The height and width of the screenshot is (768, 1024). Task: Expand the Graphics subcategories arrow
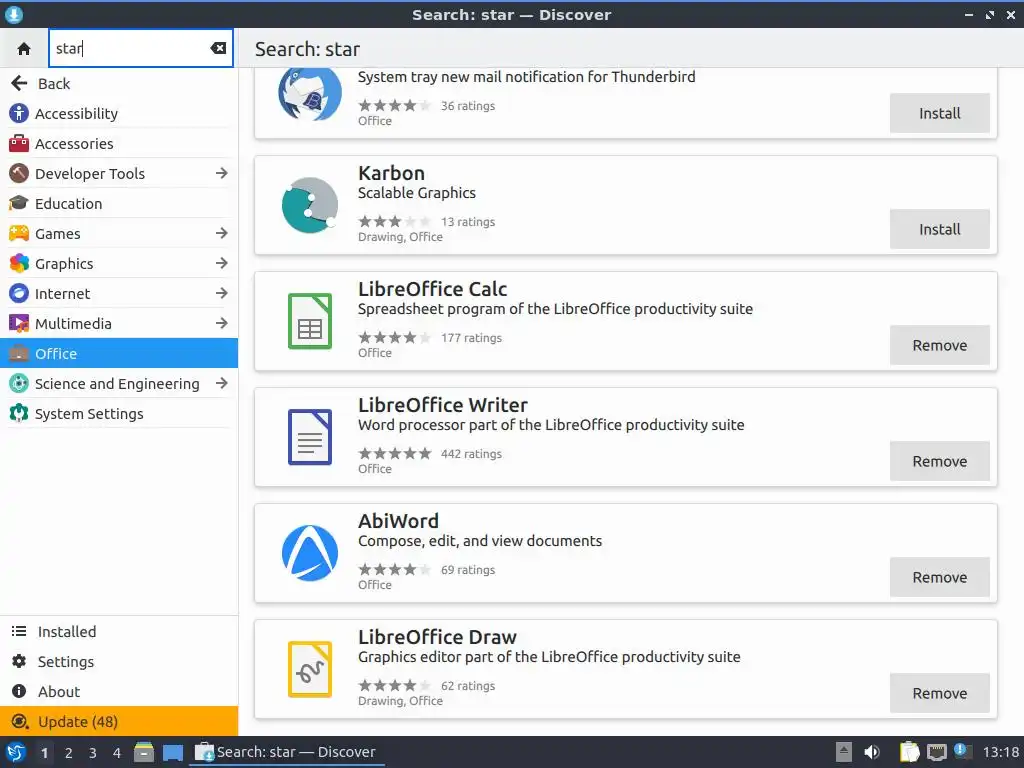point(221,263)
